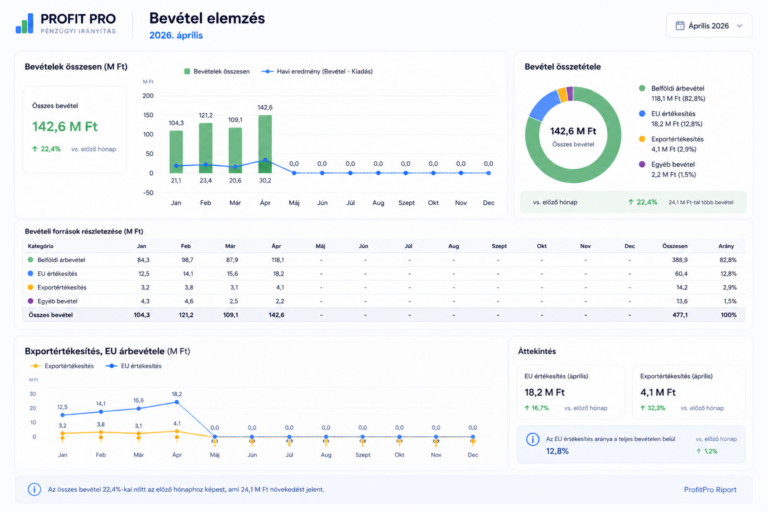The height and width of the screenshot is (512, 768).
Task: Click the green up arrow next to 22,4% in Összes bevétel card
Action: tap(35, 149)
